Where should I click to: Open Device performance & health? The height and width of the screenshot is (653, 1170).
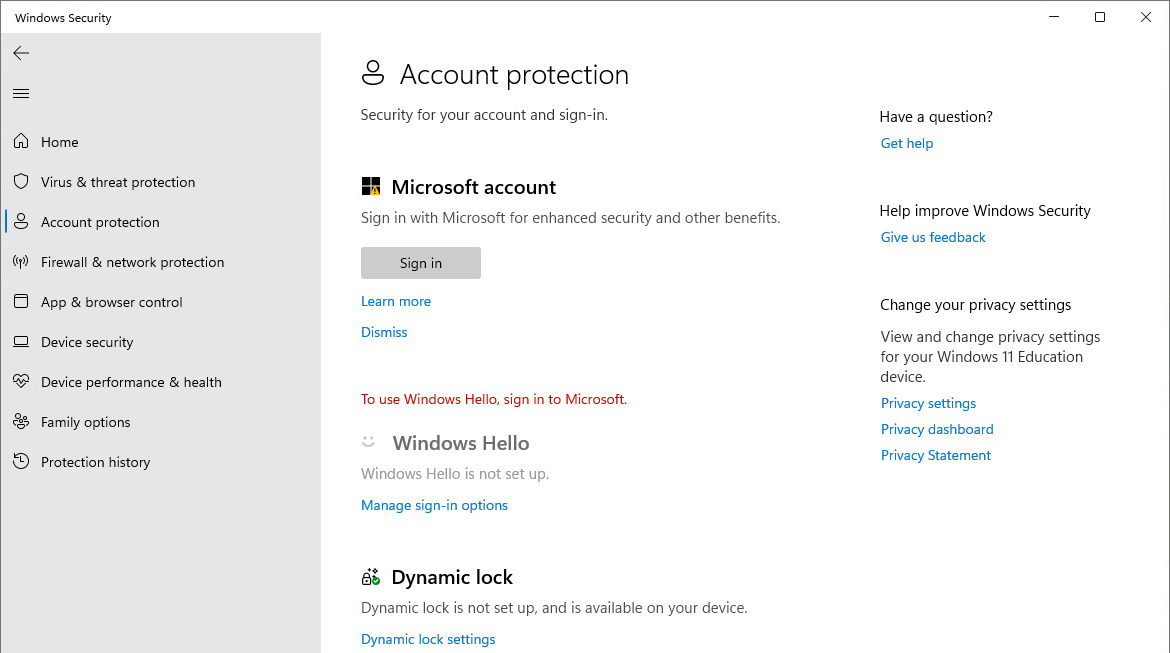(x=130, y=381)
